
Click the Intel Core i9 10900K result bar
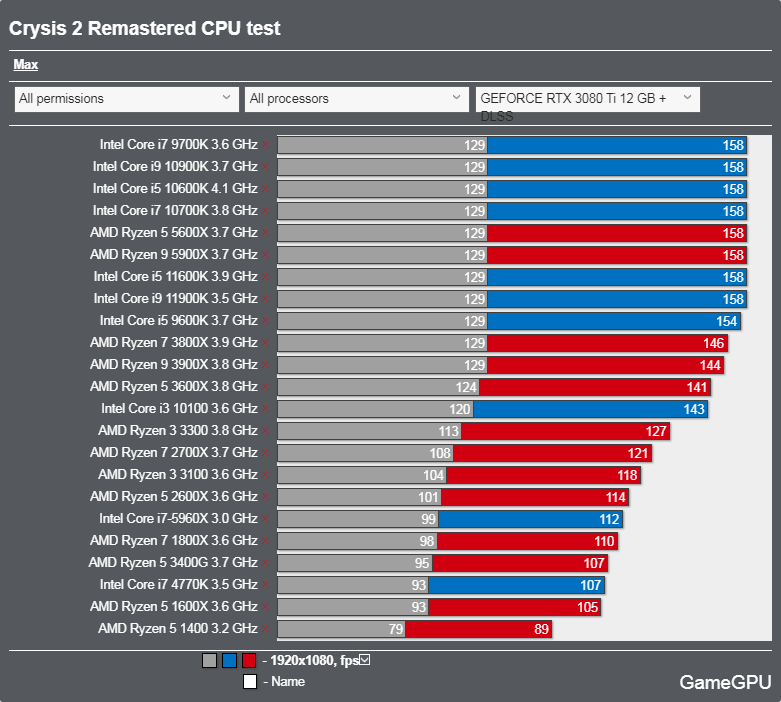click(x=512, y=167)
